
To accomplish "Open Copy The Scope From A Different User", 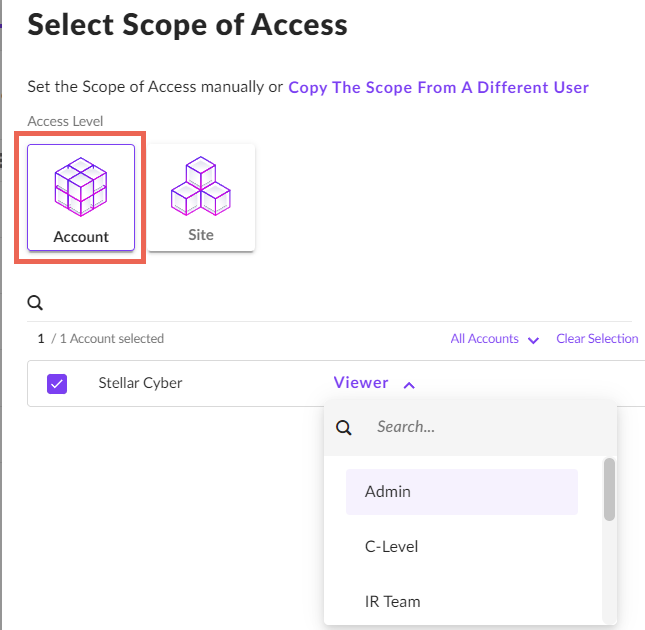I will (438, 87).
